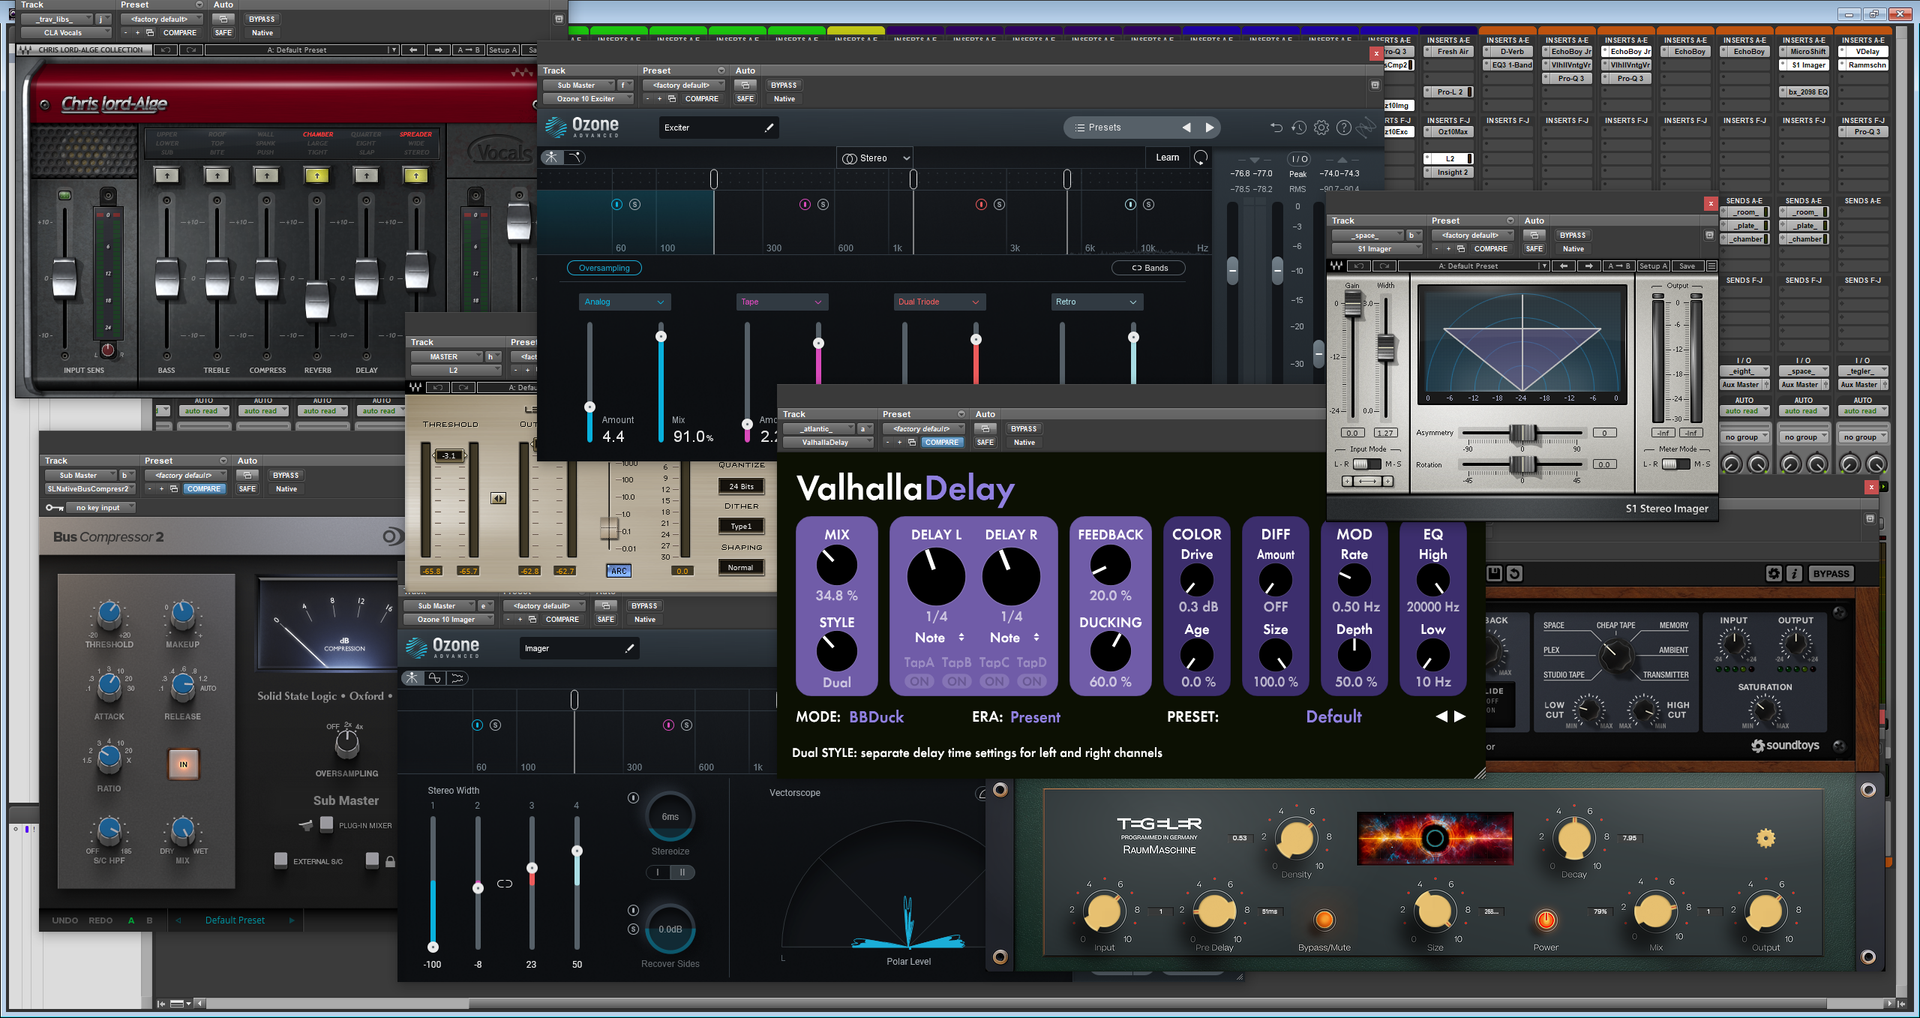Viewport: 1920px width, 1018px height.
Task: Toggle the Raummaschine Power button
Action: (1546, 920)
